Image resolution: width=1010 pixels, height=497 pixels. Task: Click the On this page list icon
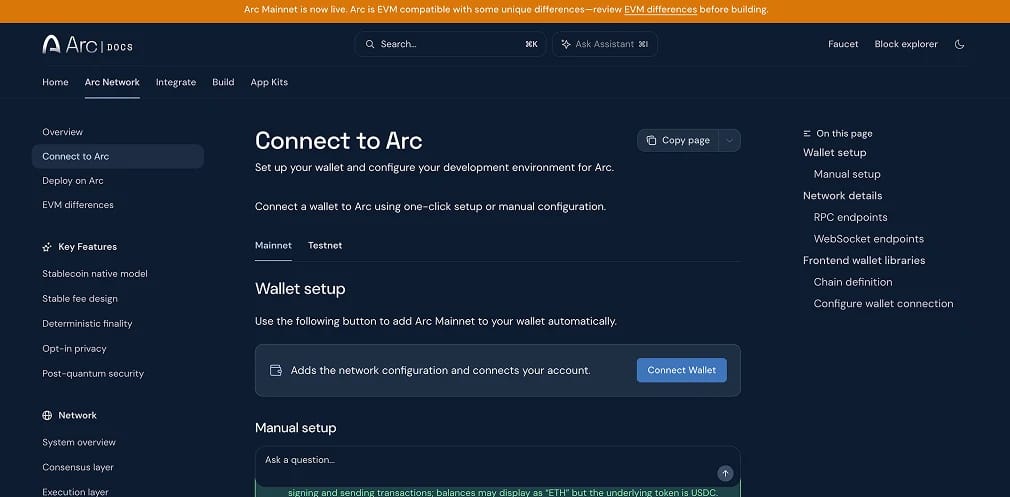pos(807,133)
